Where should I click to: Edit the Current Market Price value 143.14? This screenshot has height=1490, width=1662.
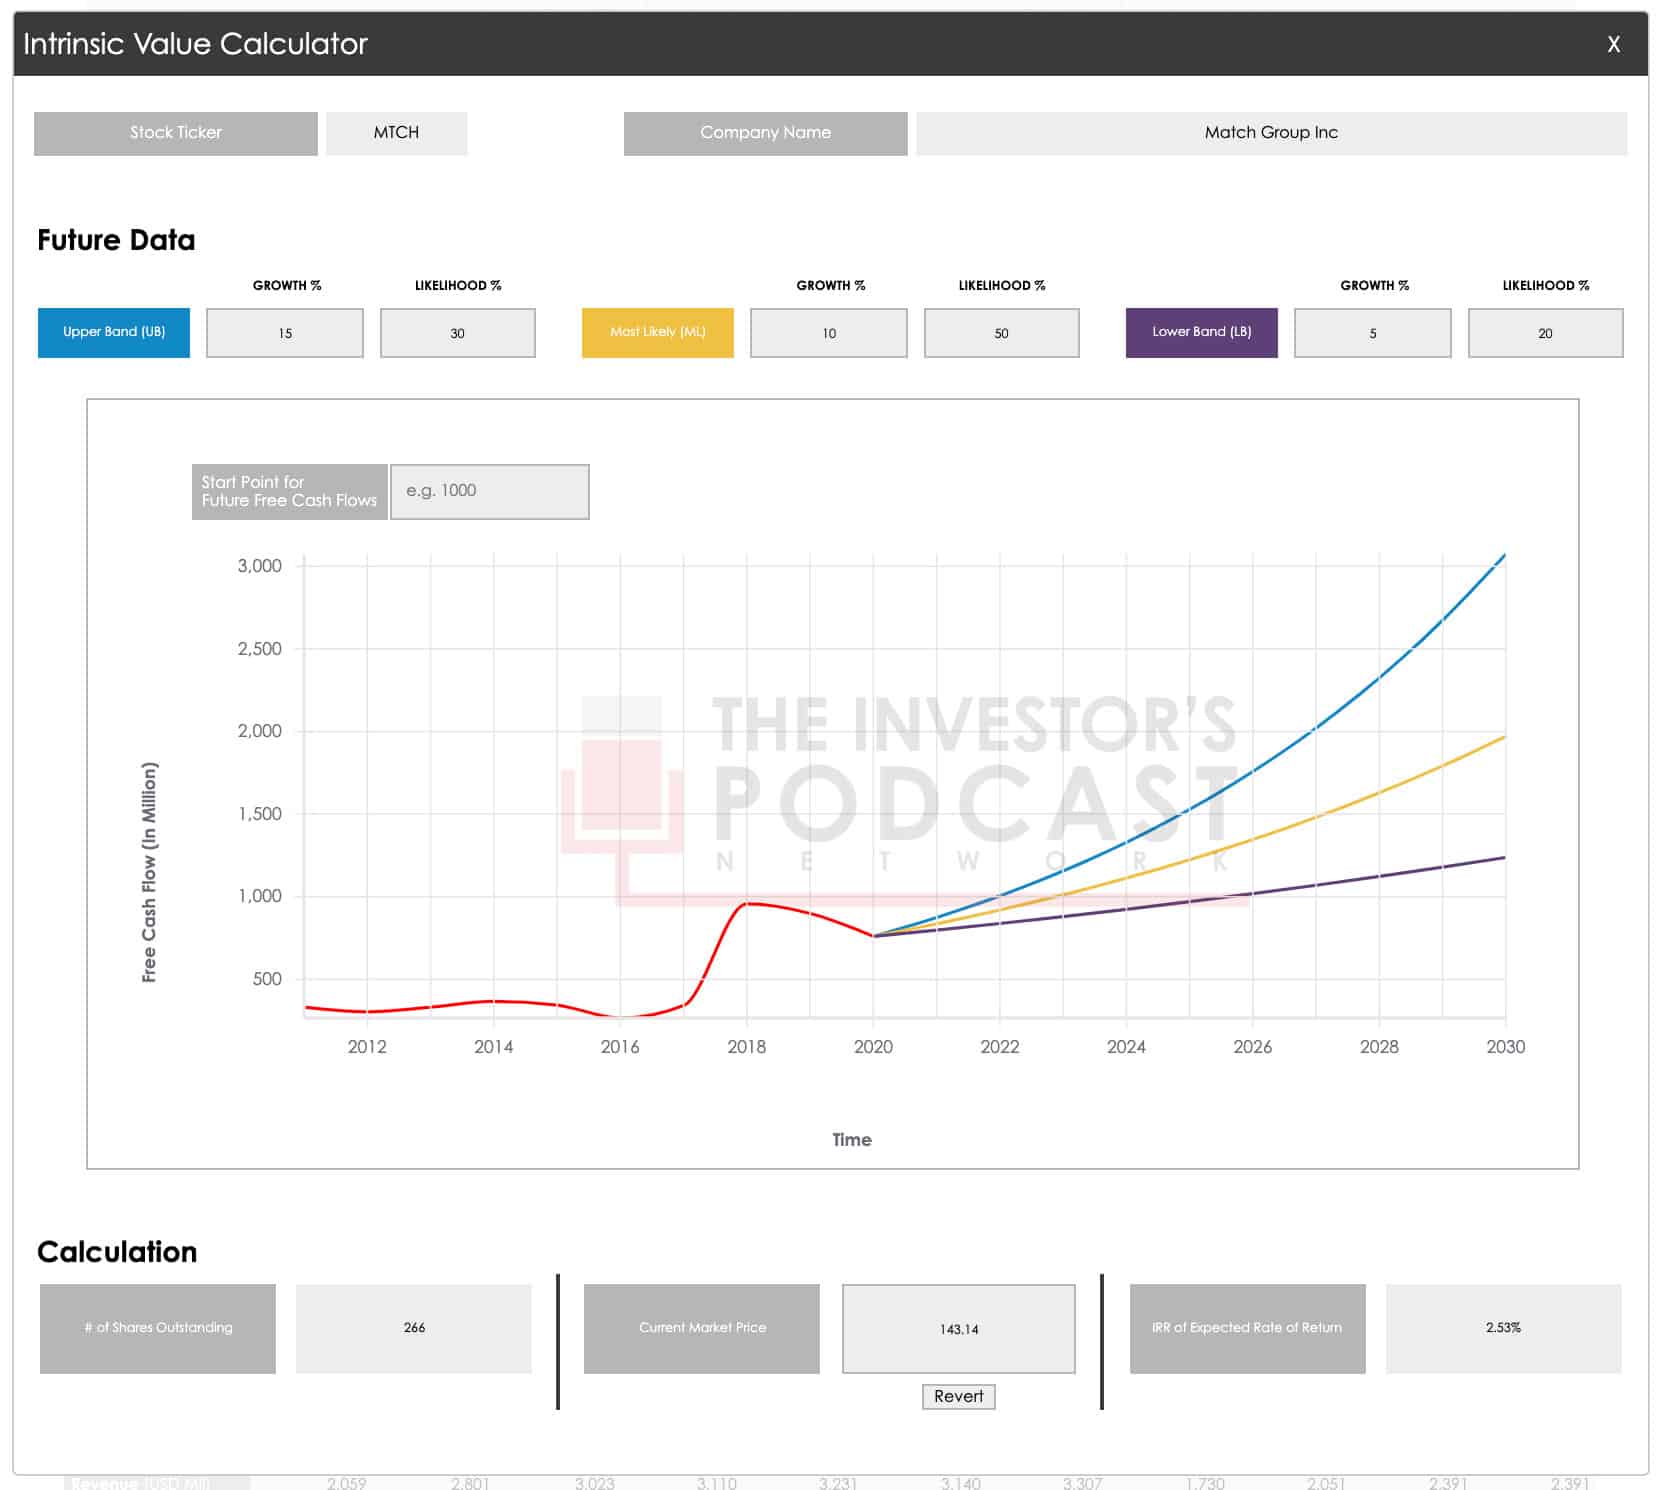(957, 1328)
